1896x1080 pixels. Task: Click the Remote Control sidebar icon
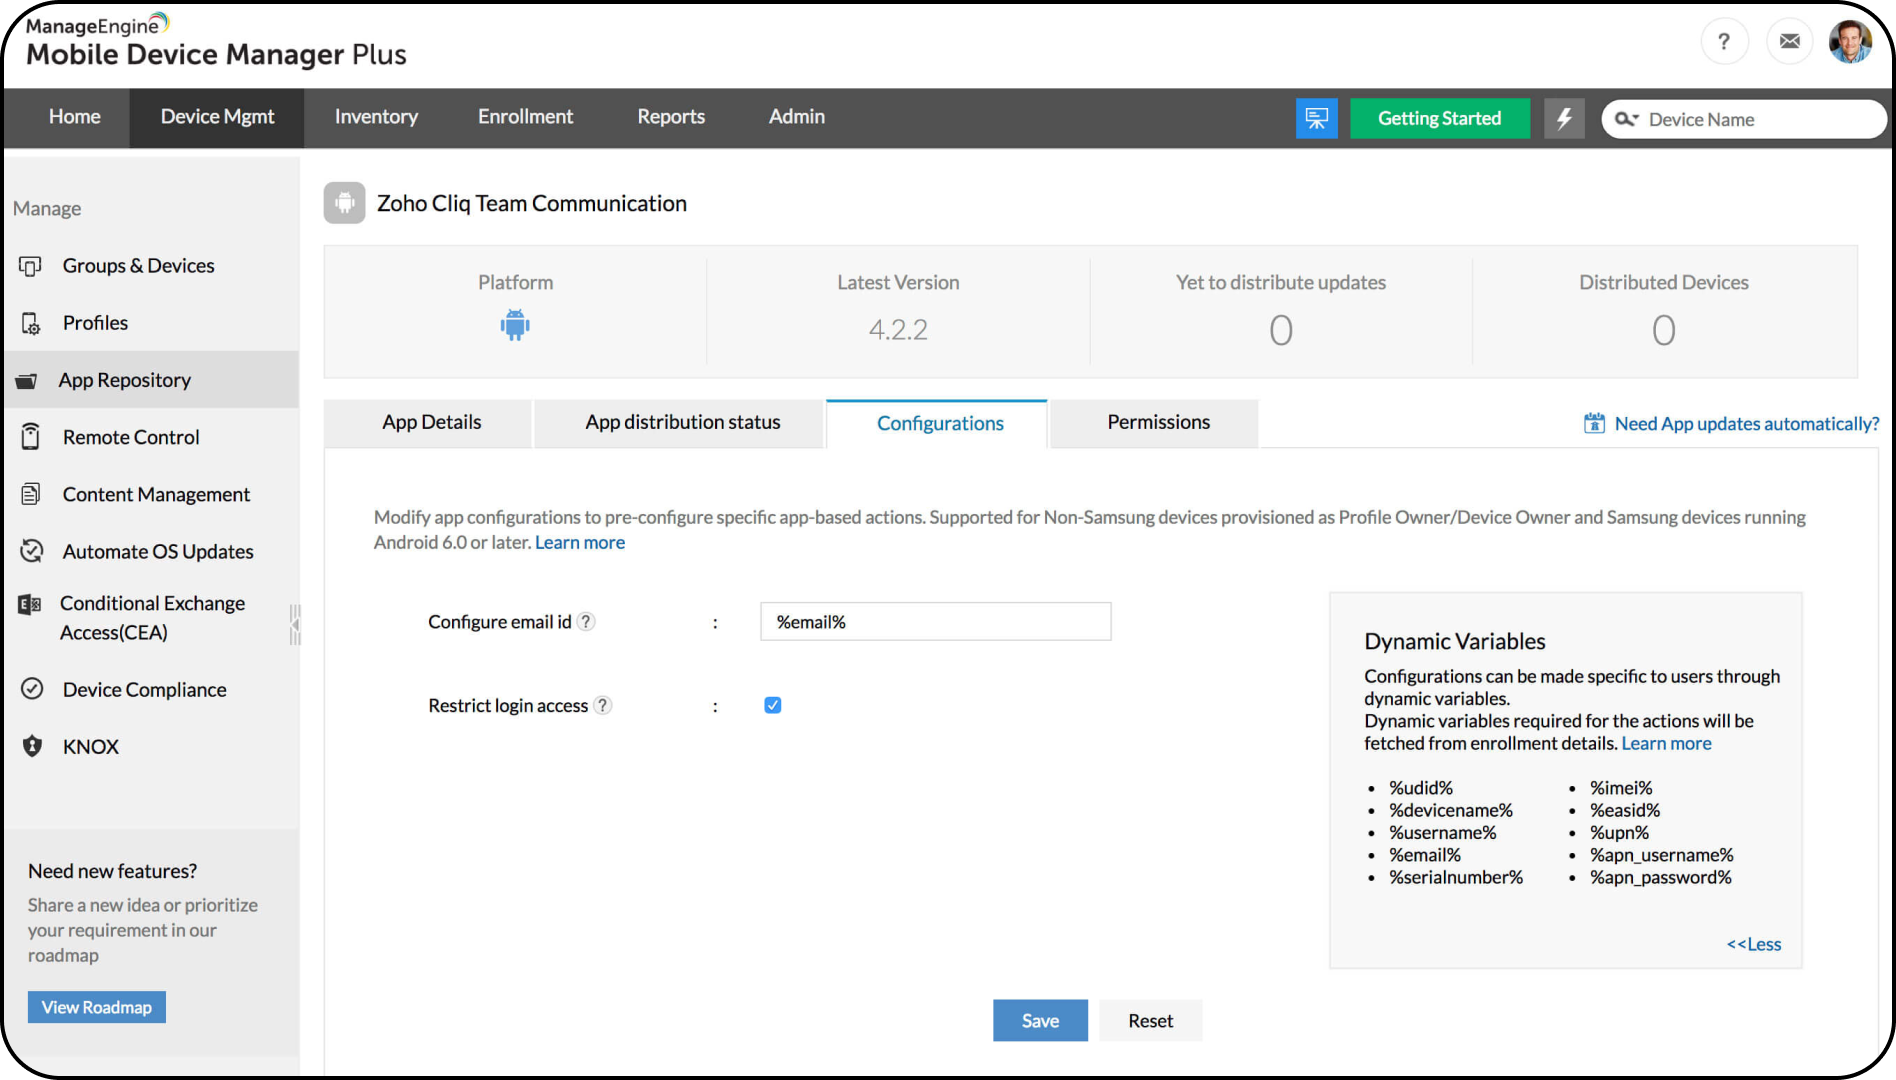pos(31,437)
